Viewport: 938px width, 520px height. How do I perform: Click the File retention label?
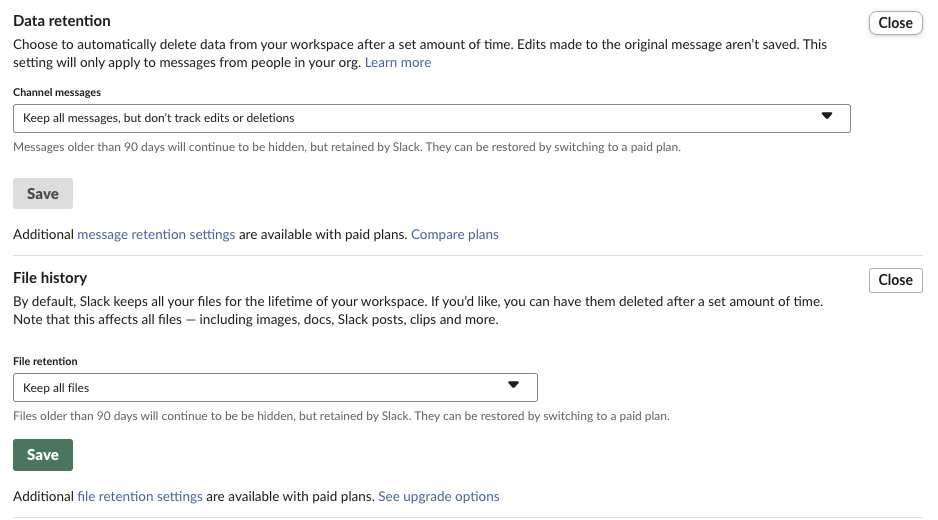coord(45,361)
